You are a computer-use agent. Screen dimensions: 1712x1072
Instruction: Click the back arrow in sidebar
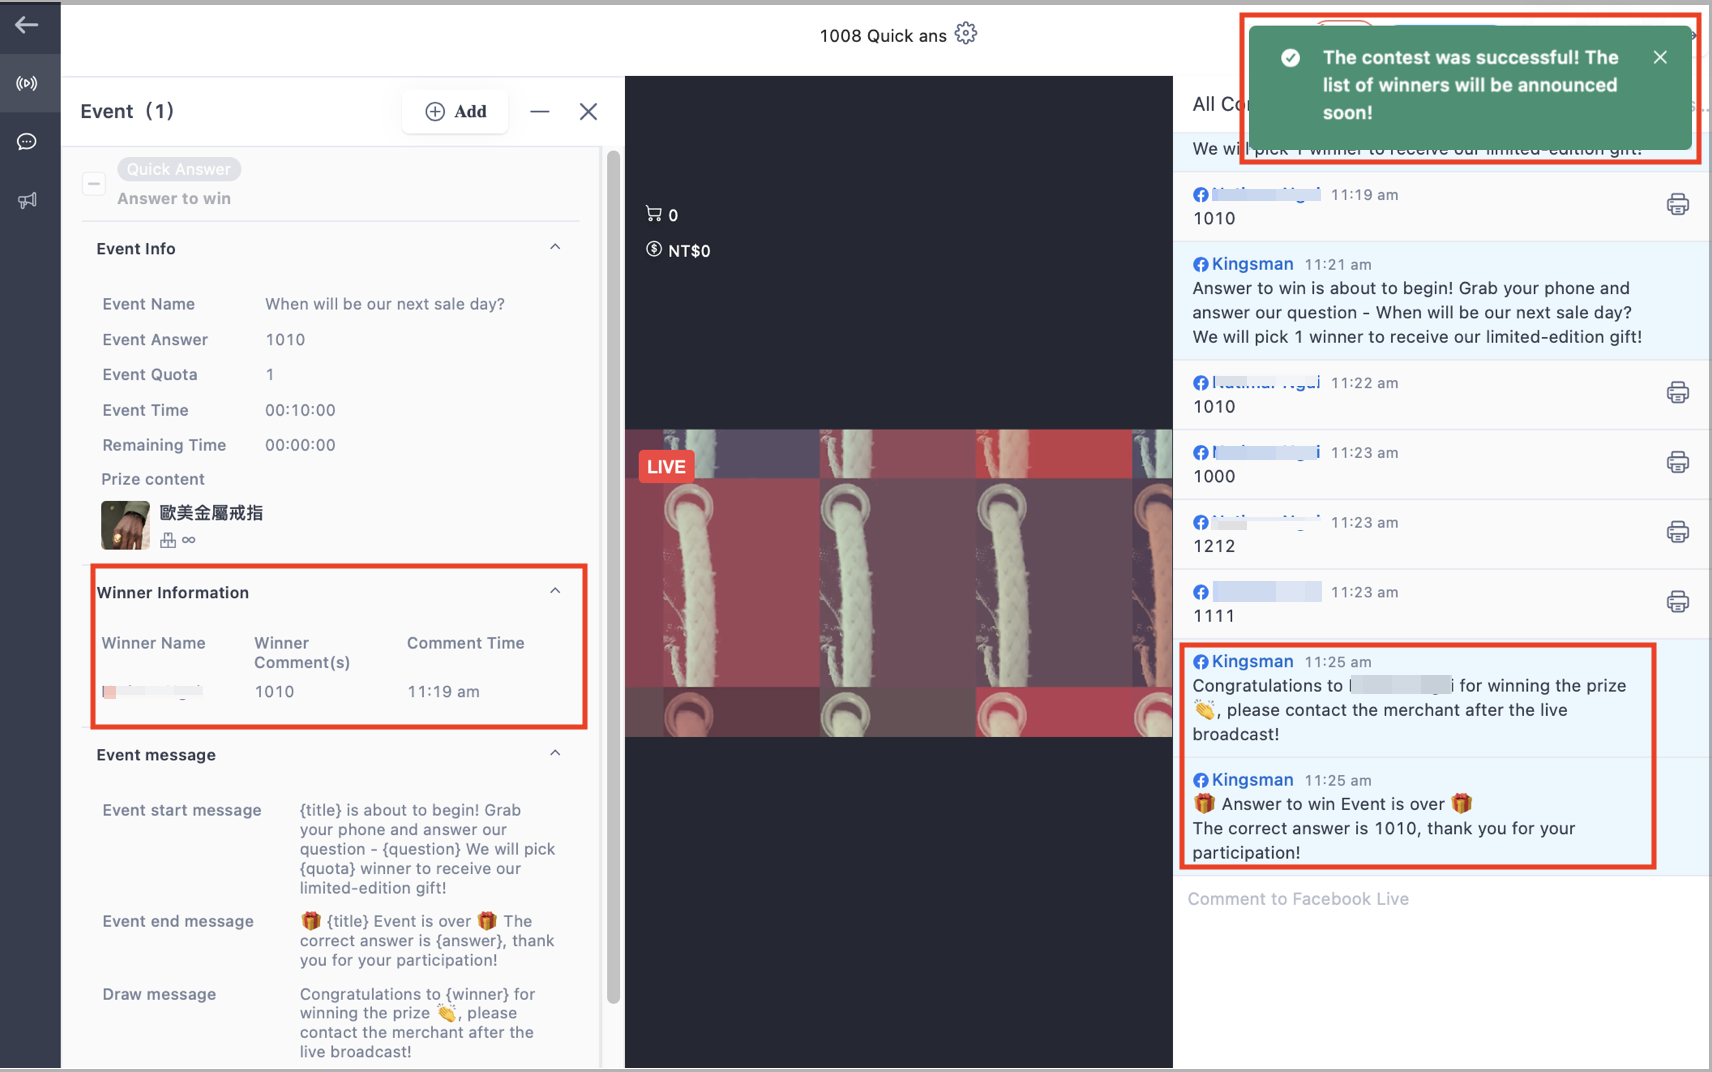[x=27, y=25]
